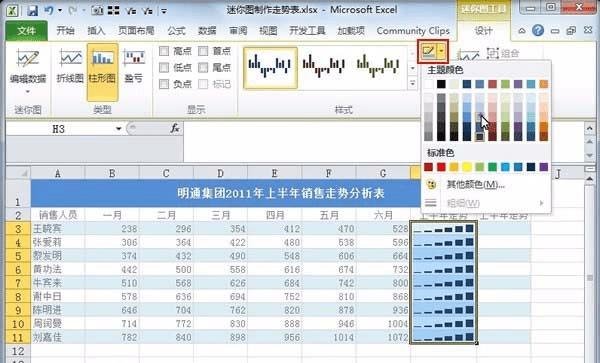Select the first sparkline style thumbnail

tap(271, 68)
